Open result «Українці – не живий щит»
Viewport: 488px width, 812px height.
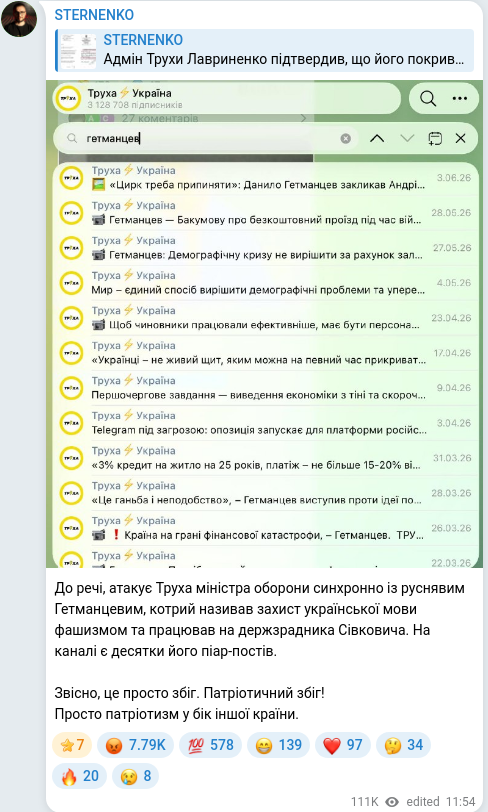[266, 353]
